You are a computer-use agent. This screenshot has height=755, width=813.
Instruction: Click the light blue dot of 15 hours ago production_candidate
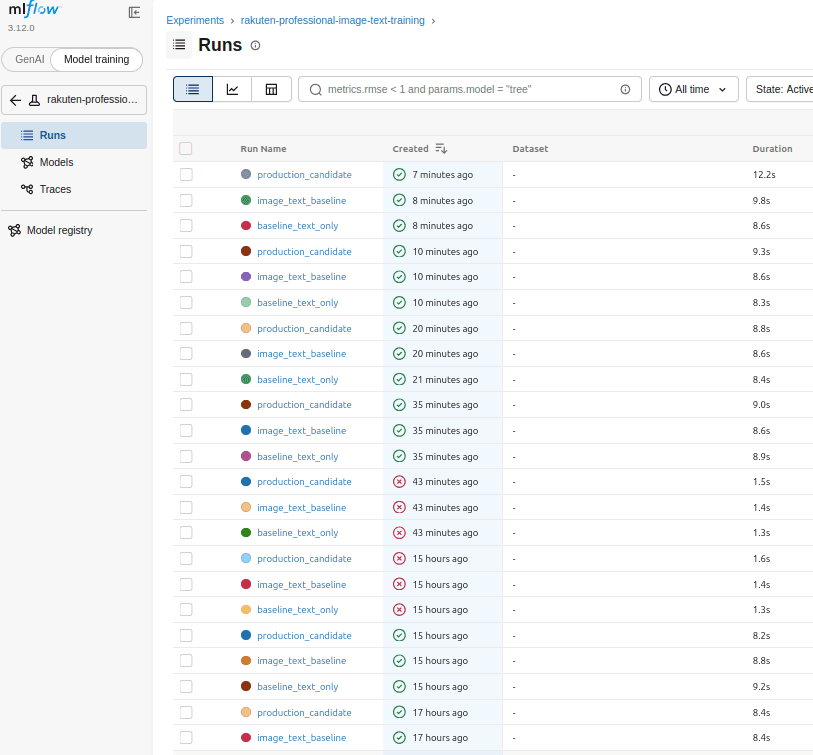246,558
